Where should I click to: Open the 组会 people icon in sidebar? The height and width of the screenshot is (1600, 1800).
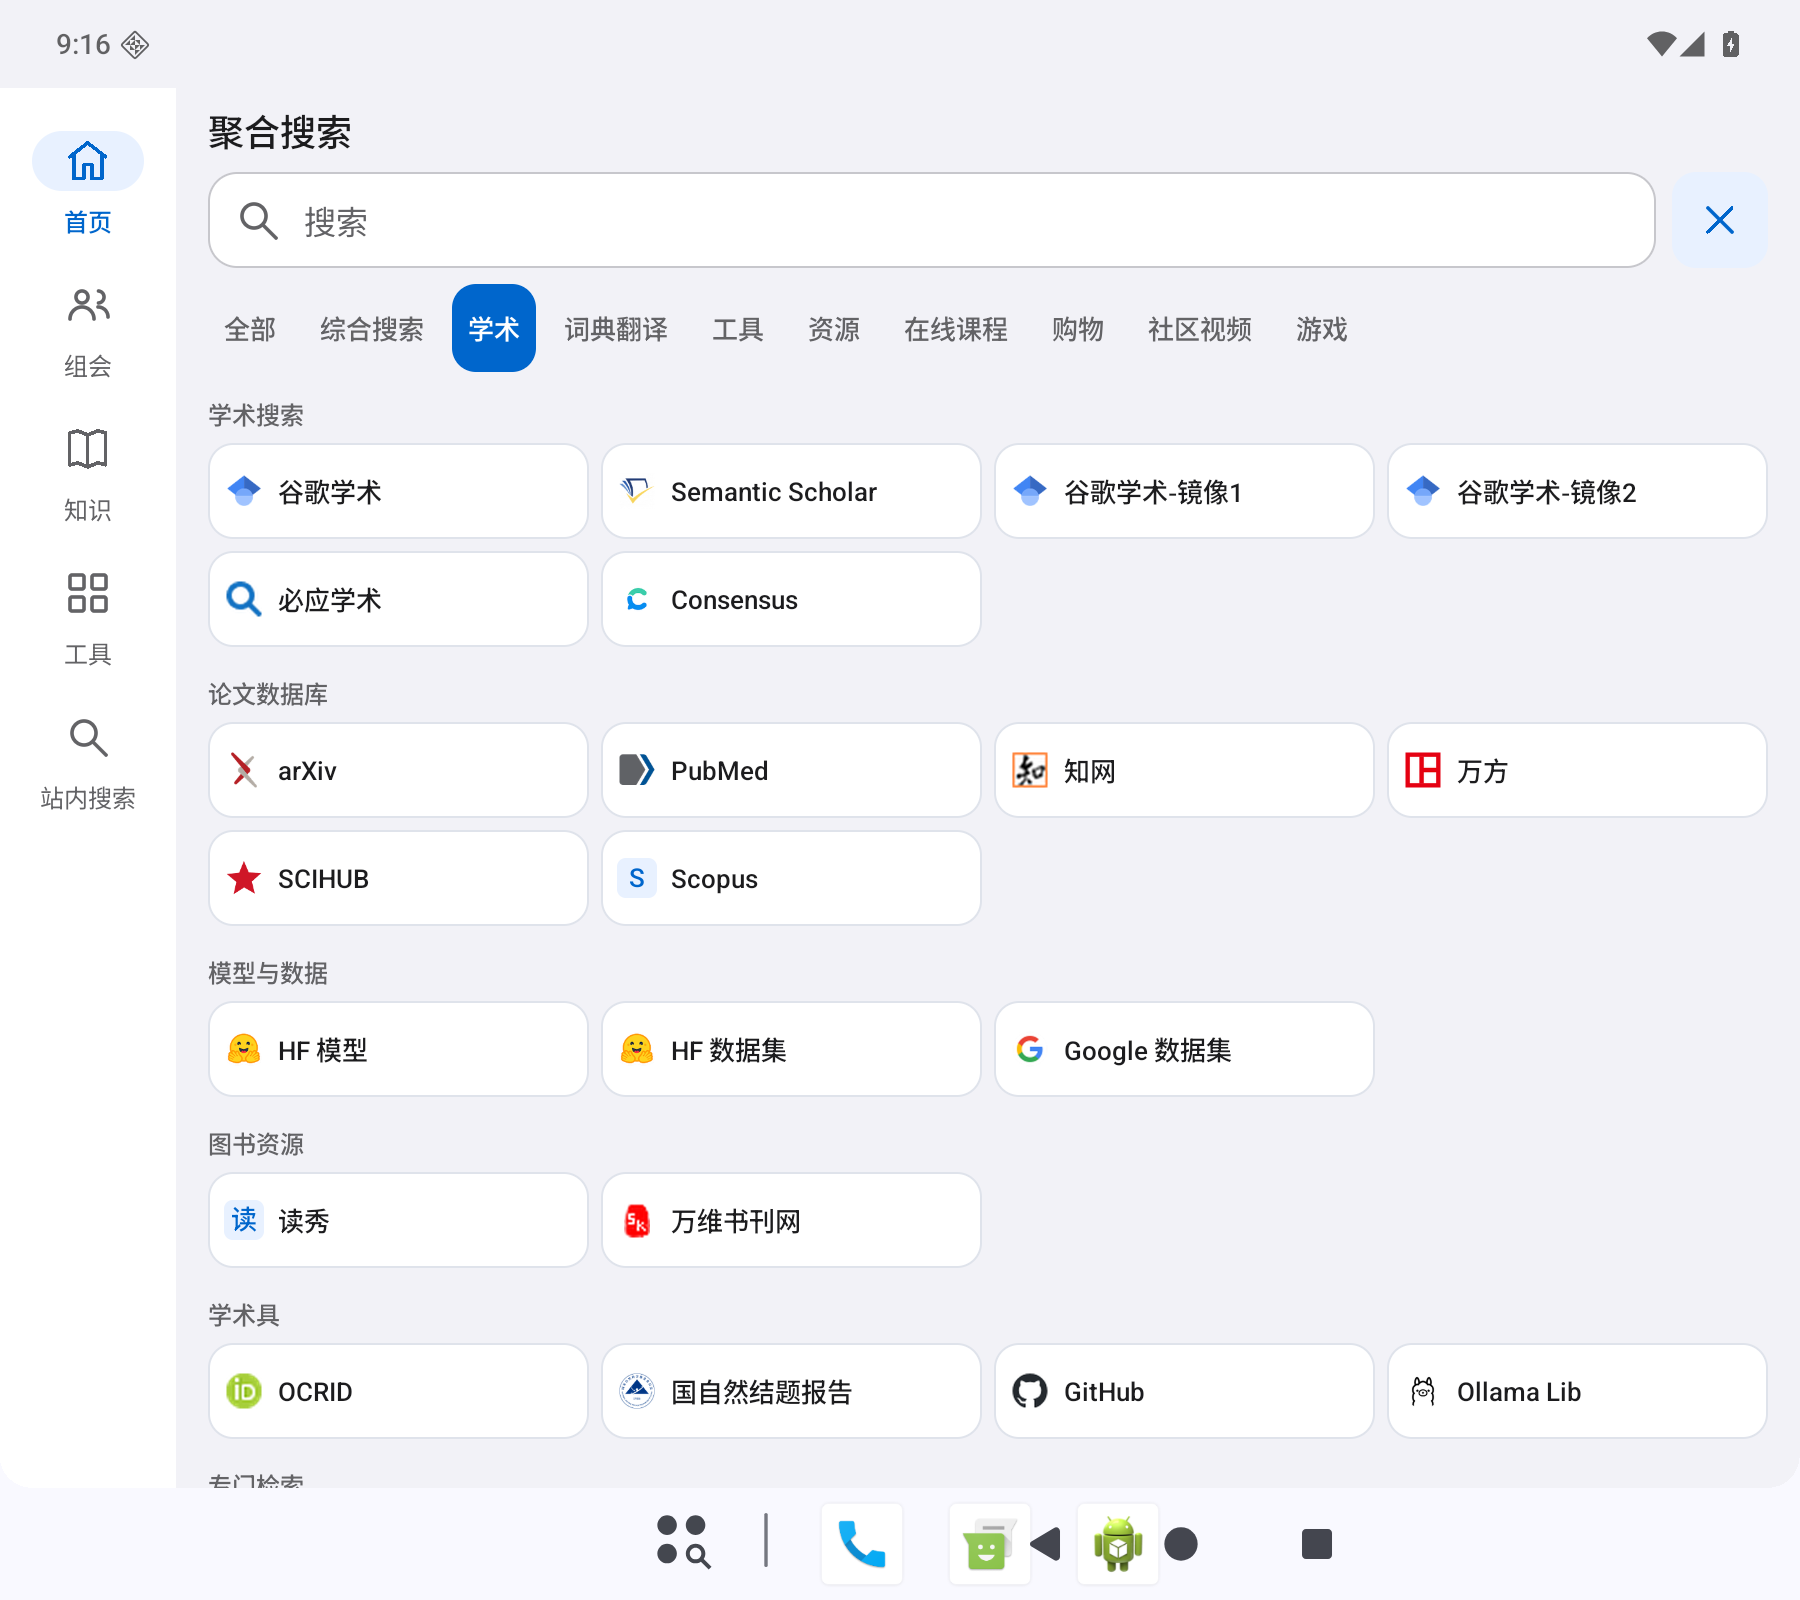coord(88,305)
